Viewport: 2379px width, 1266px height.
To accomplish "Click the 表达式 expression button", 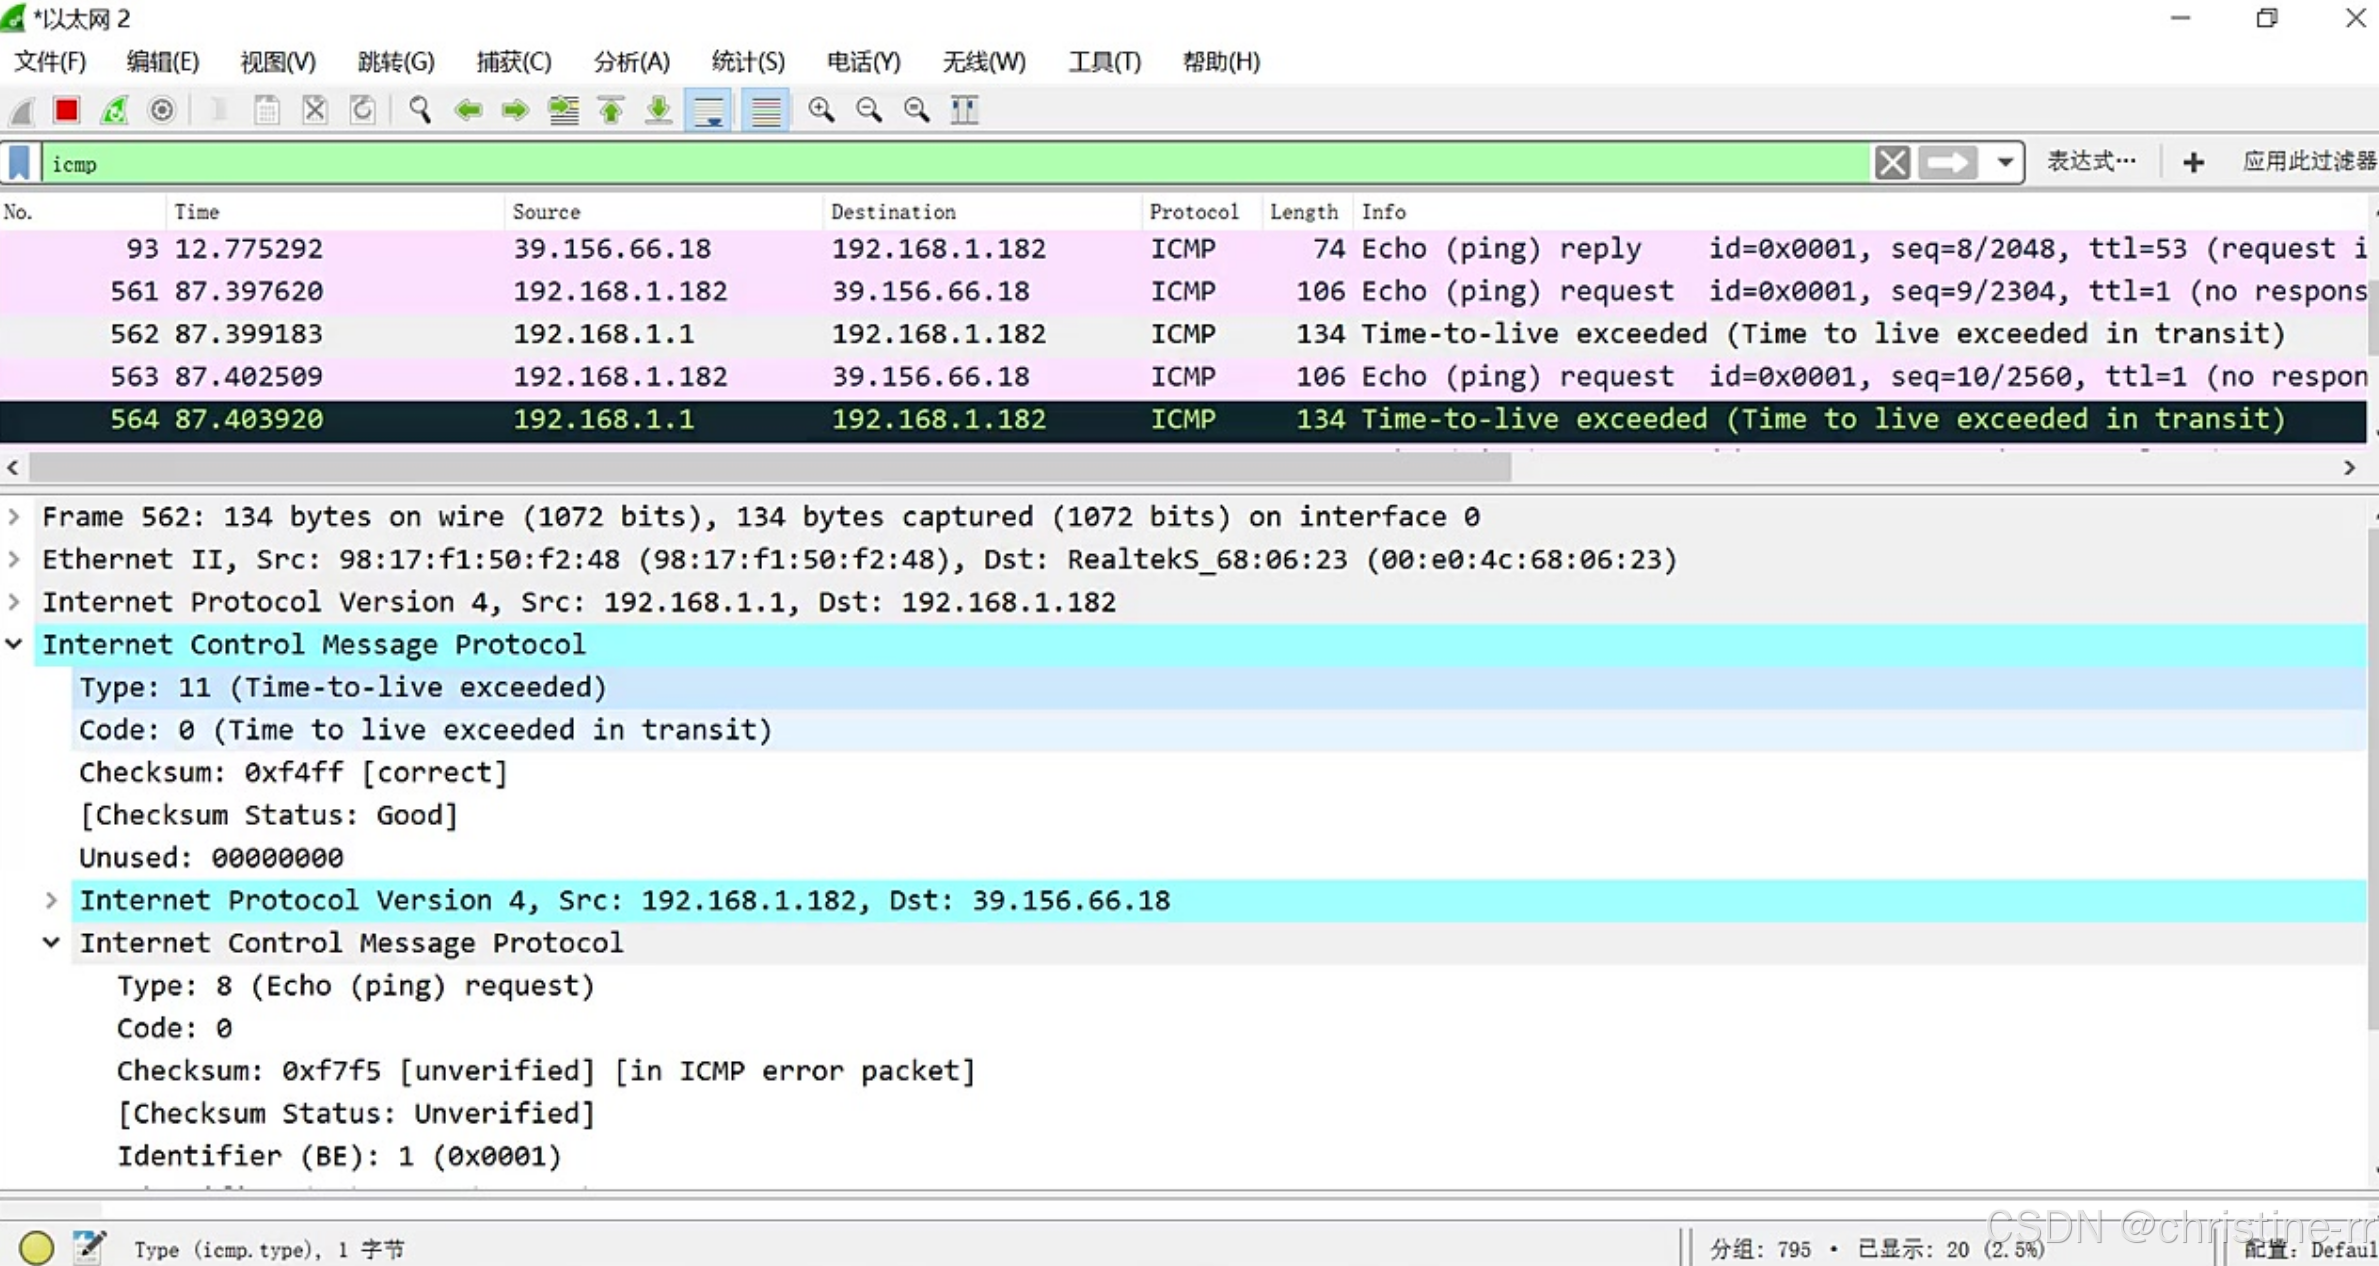I will [2090, 162].
